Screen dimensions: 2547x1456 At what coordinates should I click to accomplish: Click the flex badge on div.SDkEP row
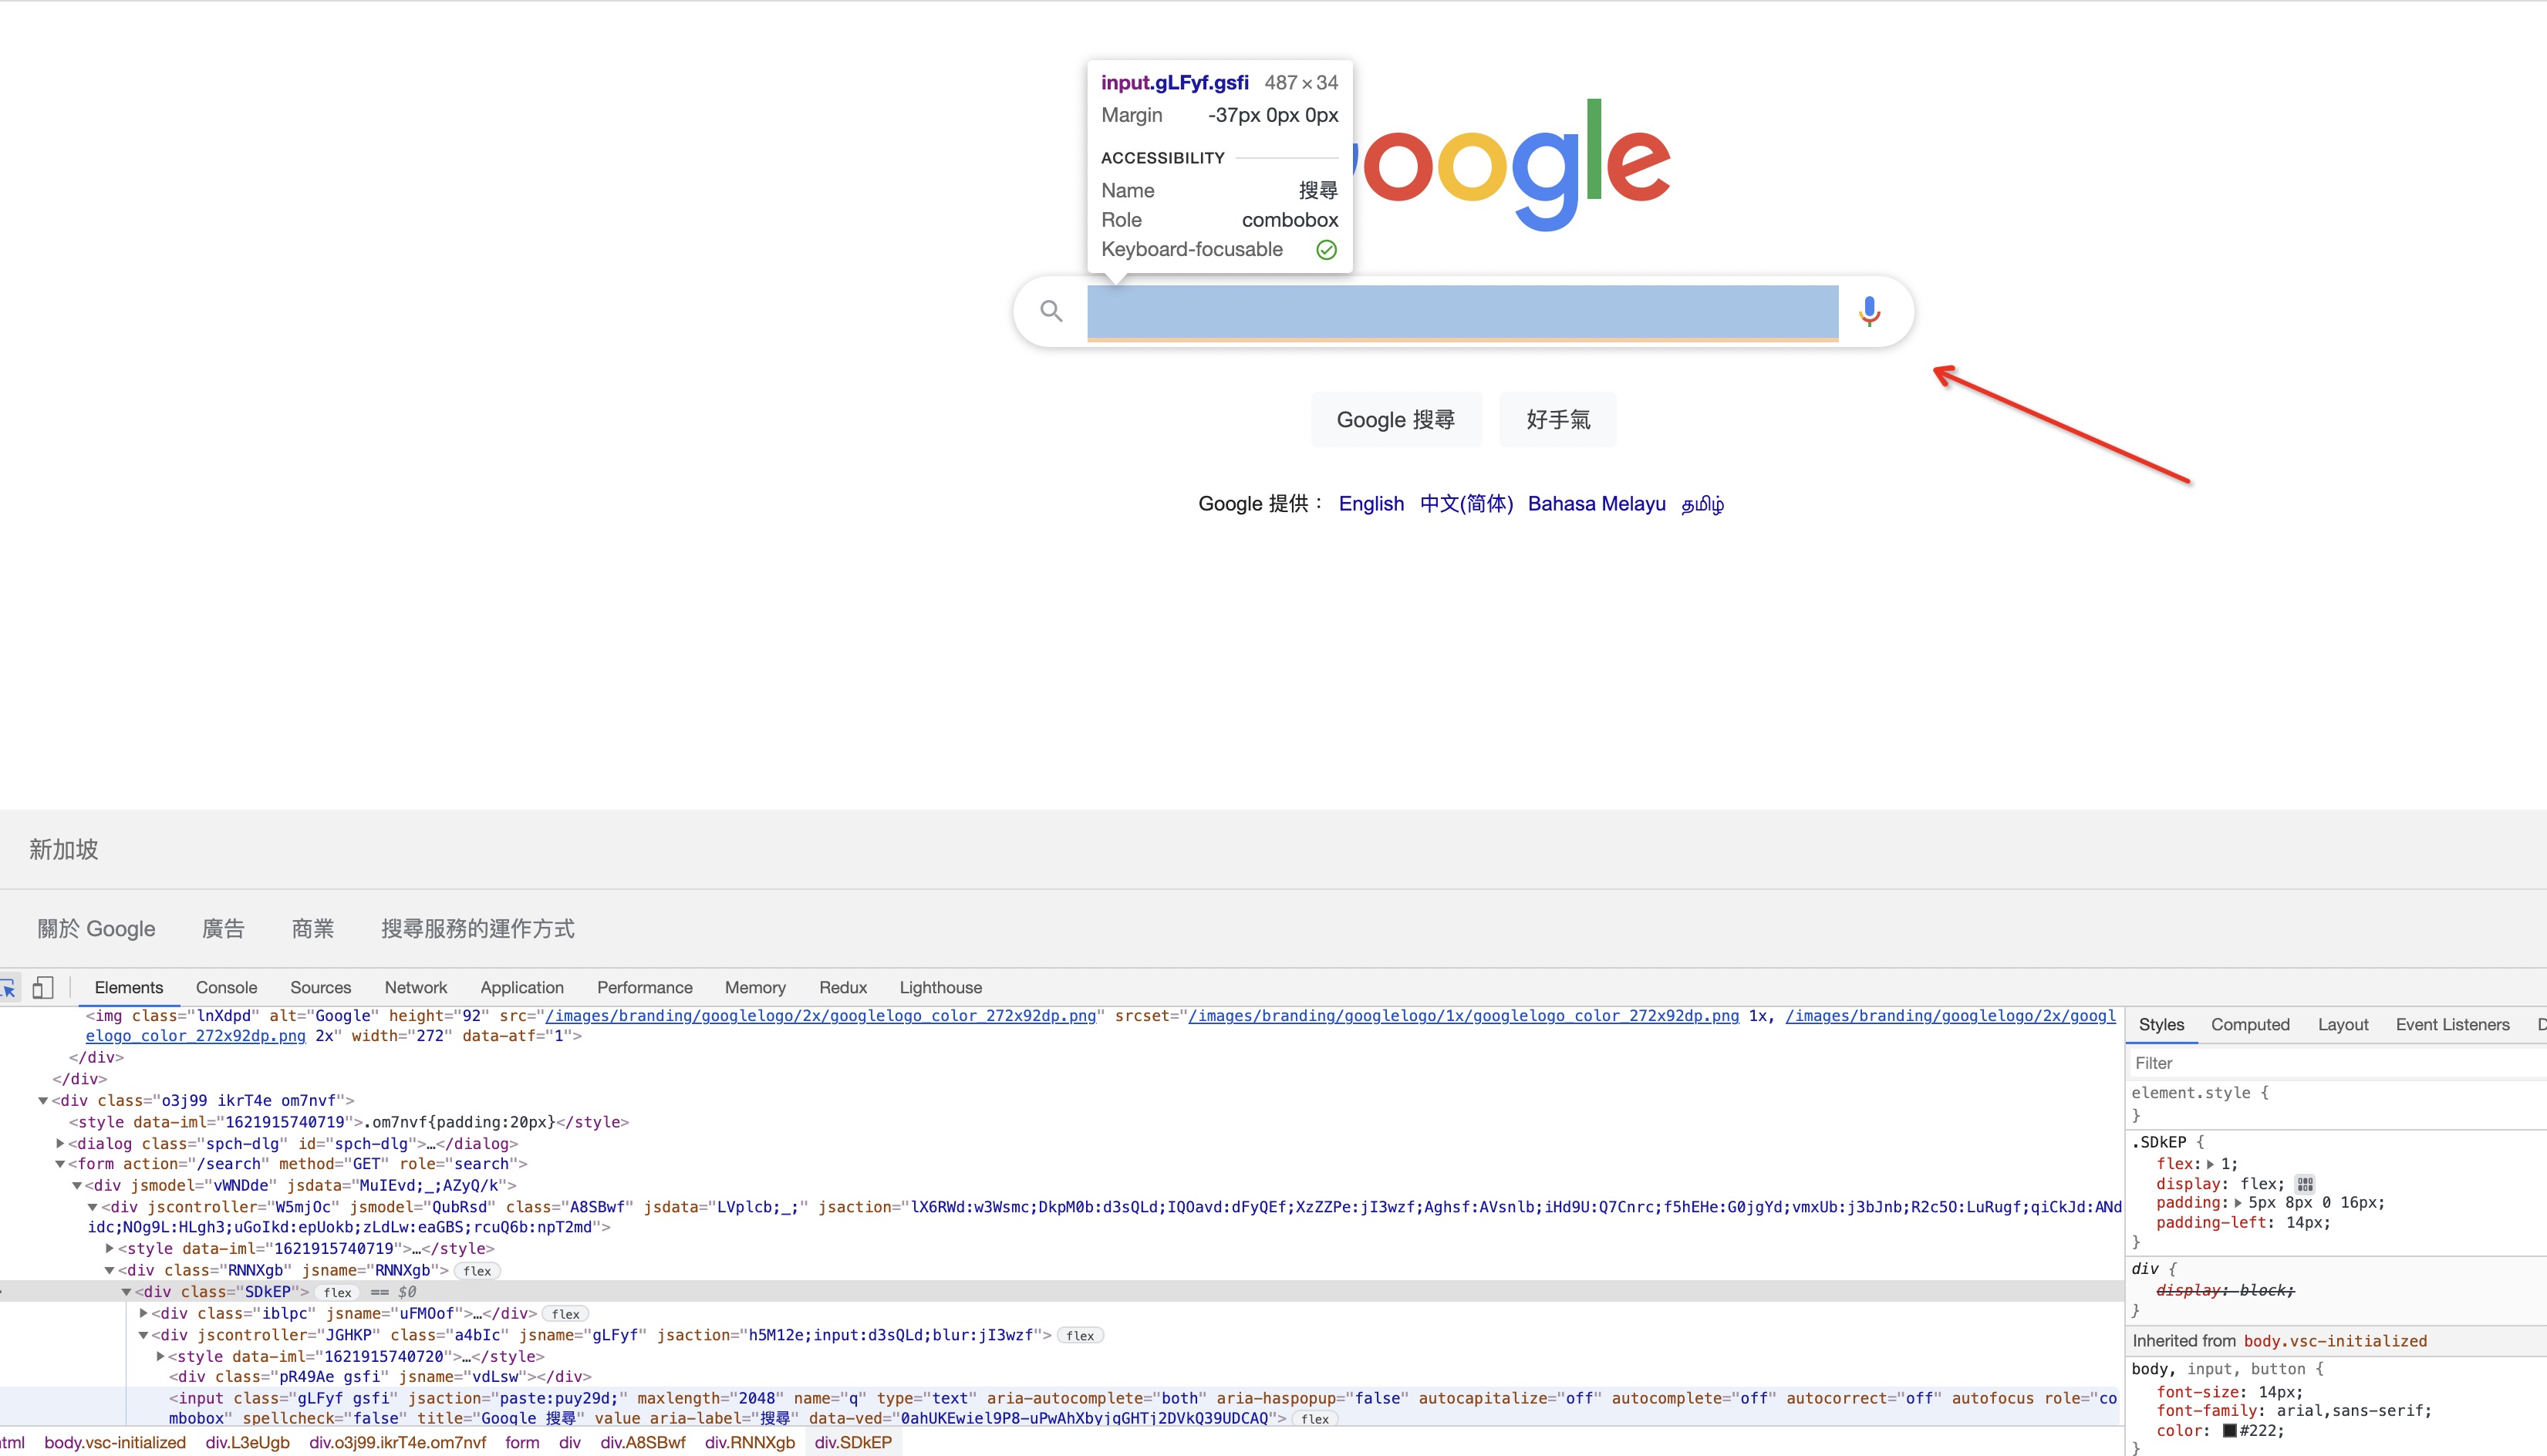338,1292
